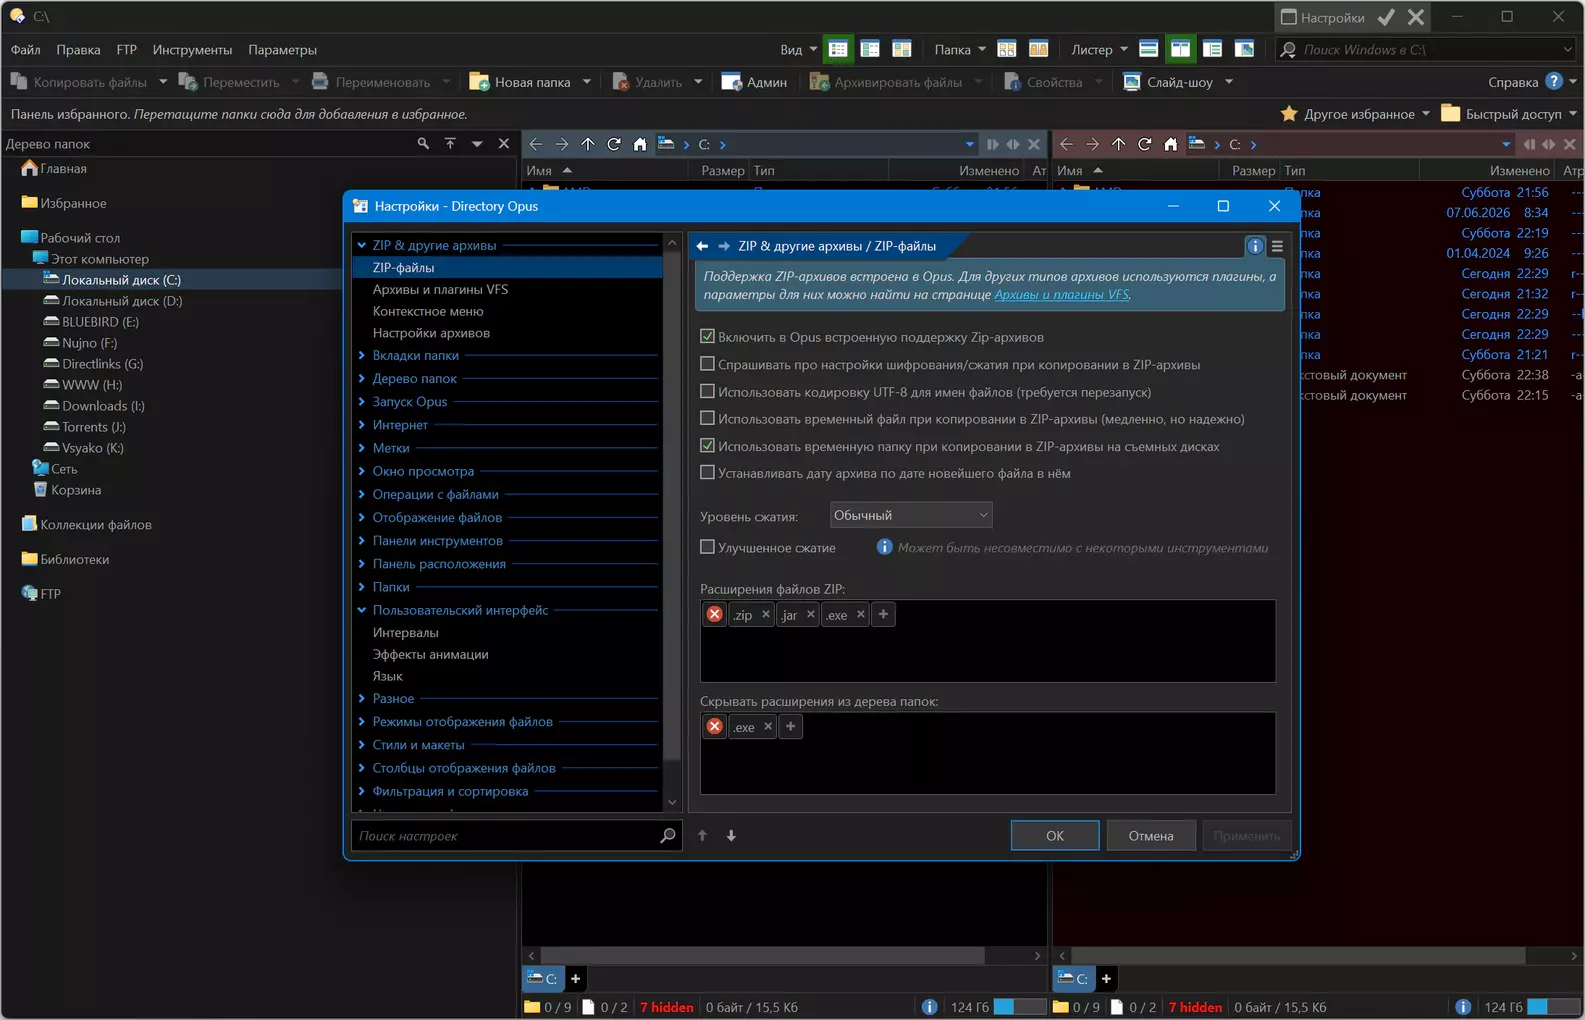Click the Новая папка icon
The image size is (1585, 1020).
coord(479,82)
